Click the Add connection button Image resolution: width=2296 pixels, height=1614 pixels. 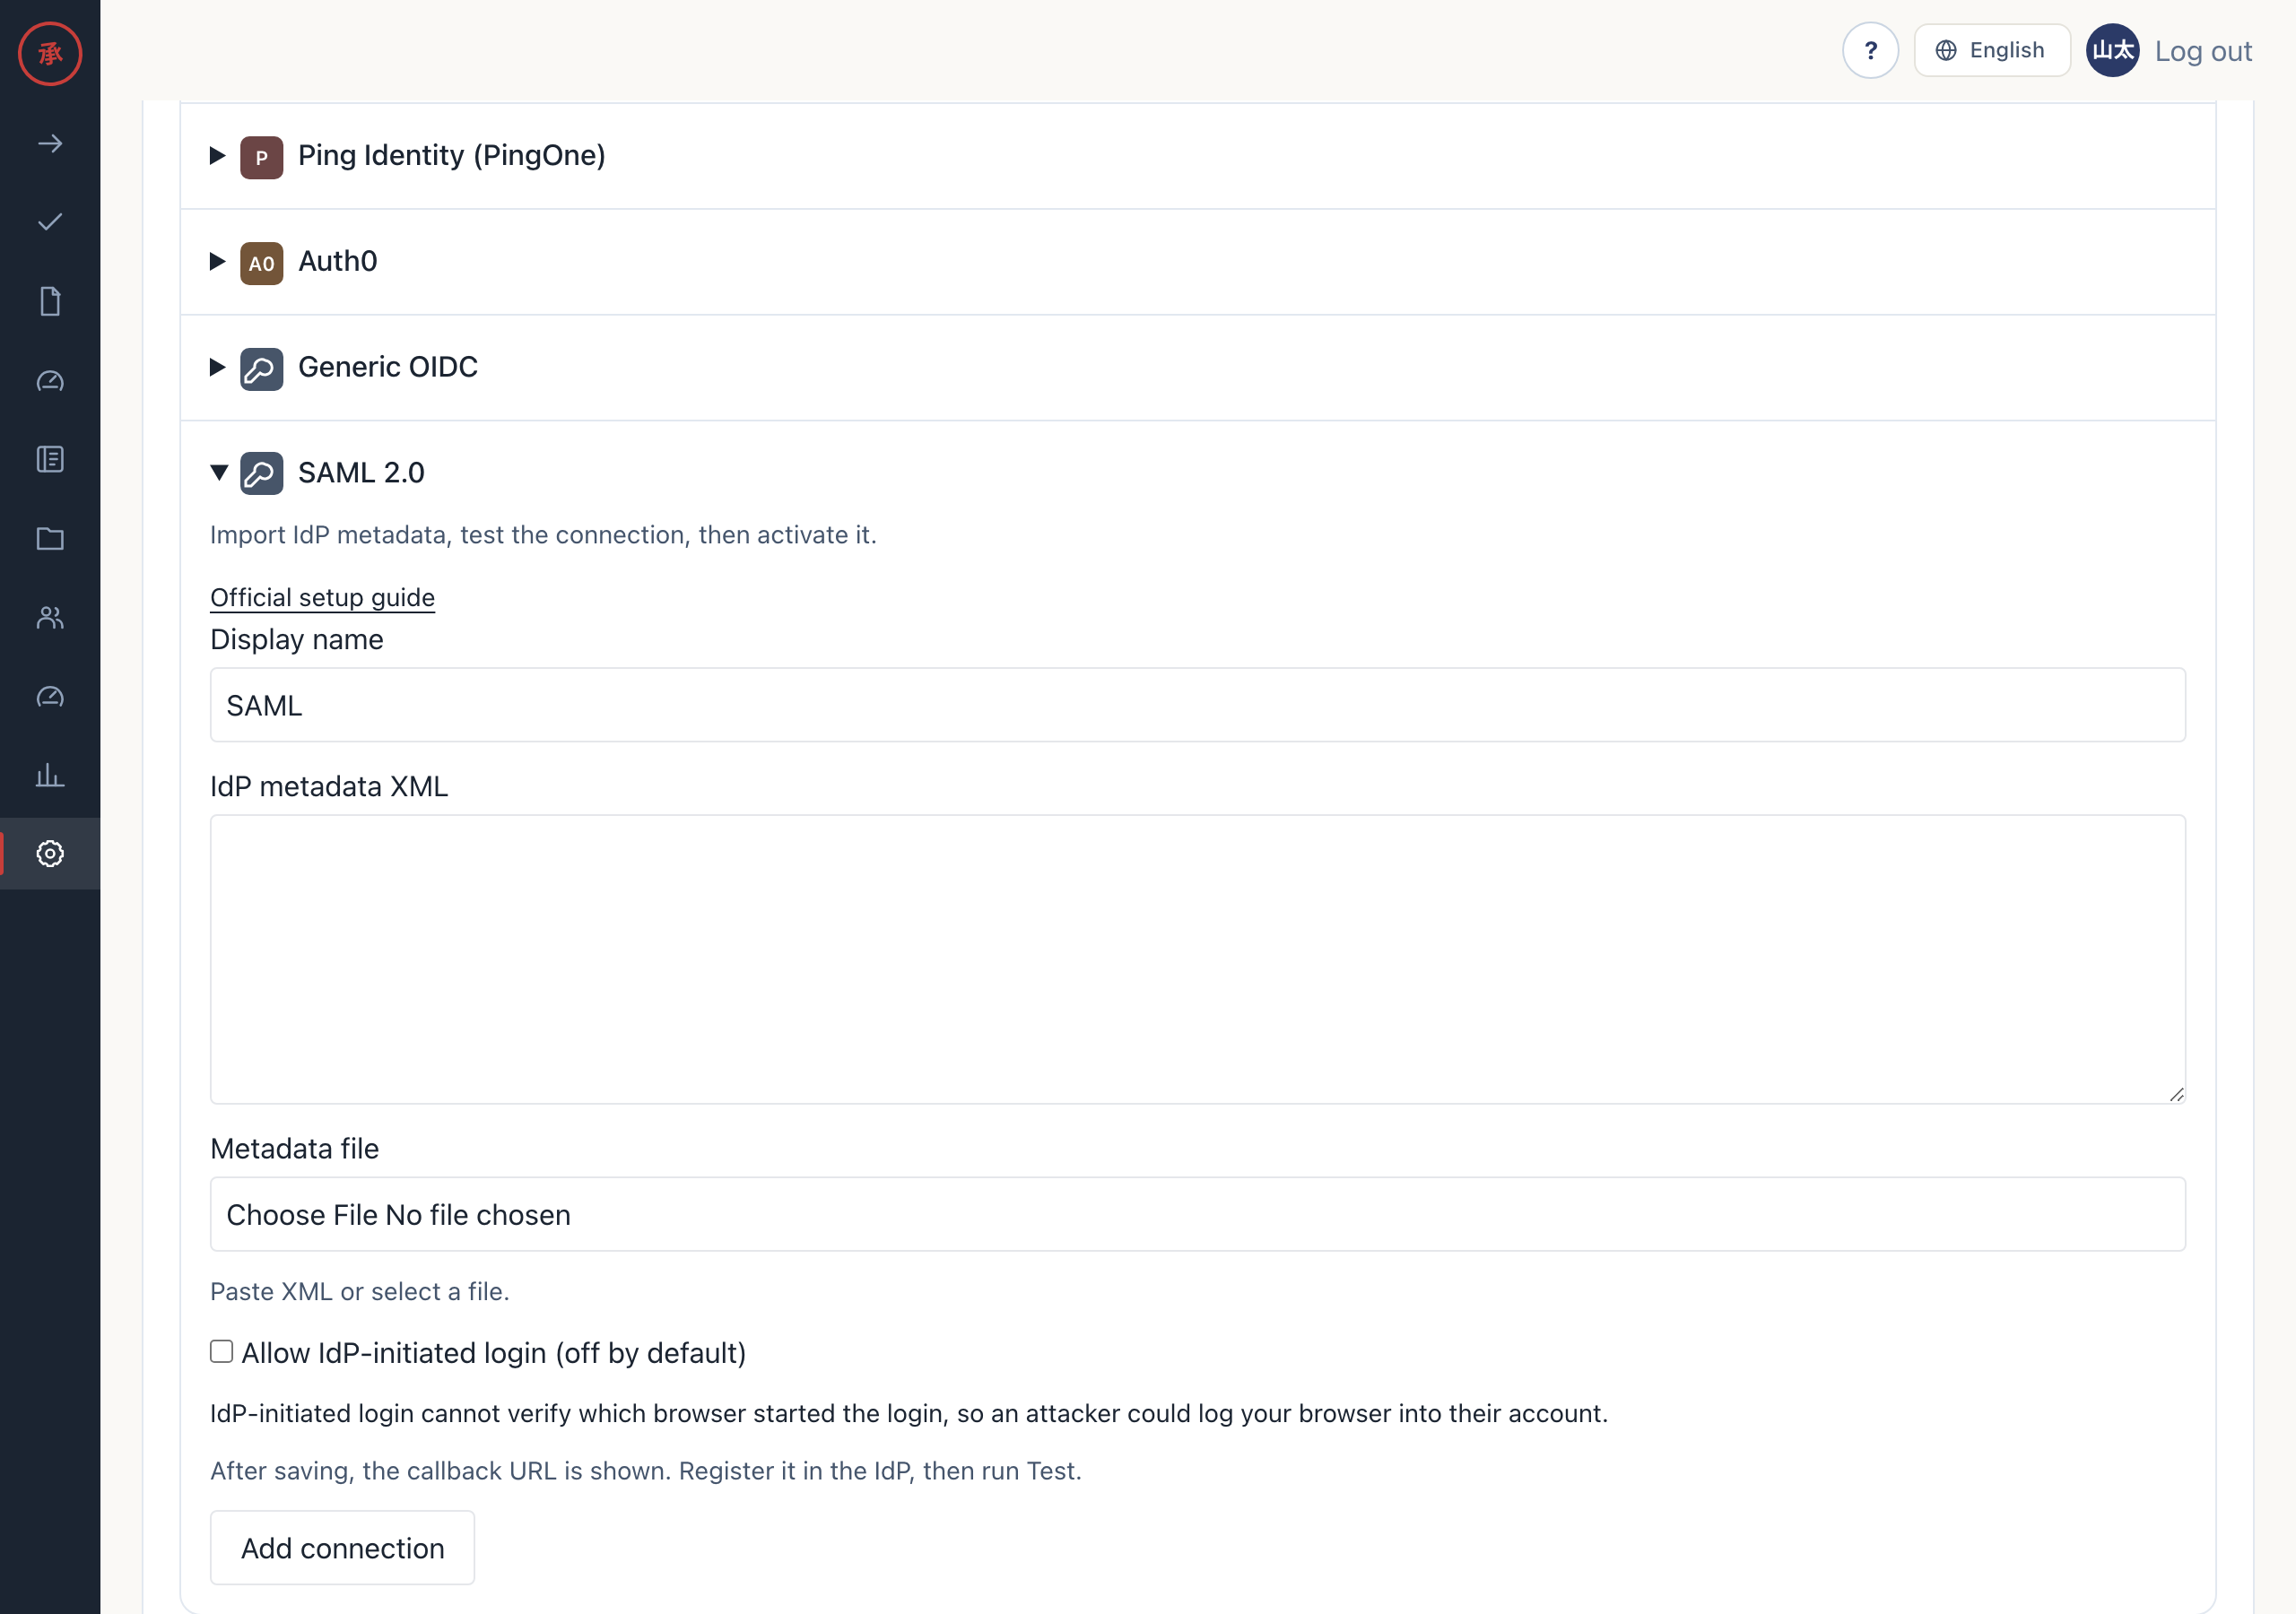342,1547
